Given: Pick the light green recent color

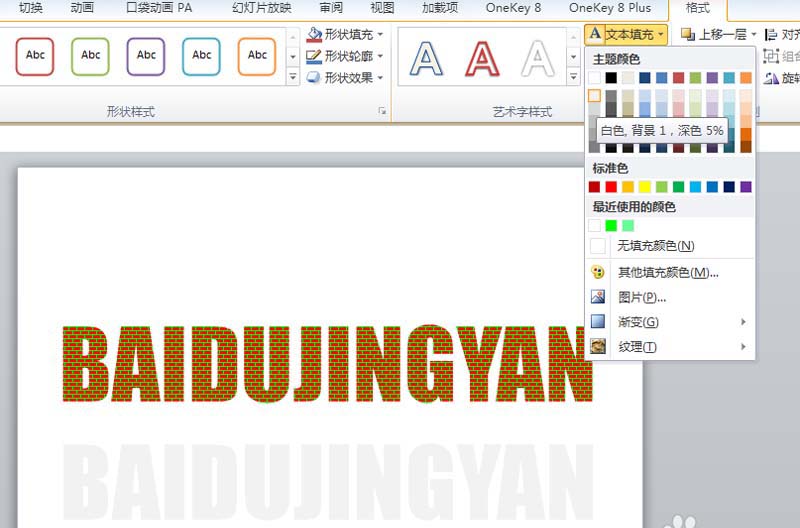Looking at the screenshot, I should [628, 225].
